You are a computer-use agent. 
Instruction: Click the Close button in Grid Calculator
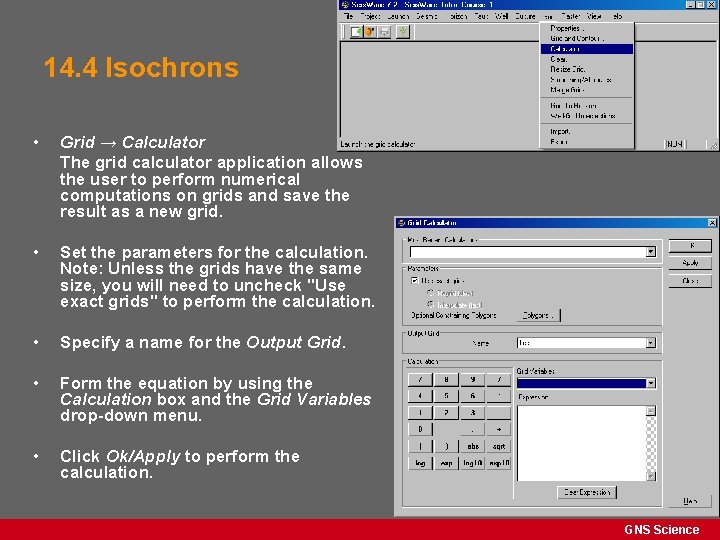(x=690, y=281)
